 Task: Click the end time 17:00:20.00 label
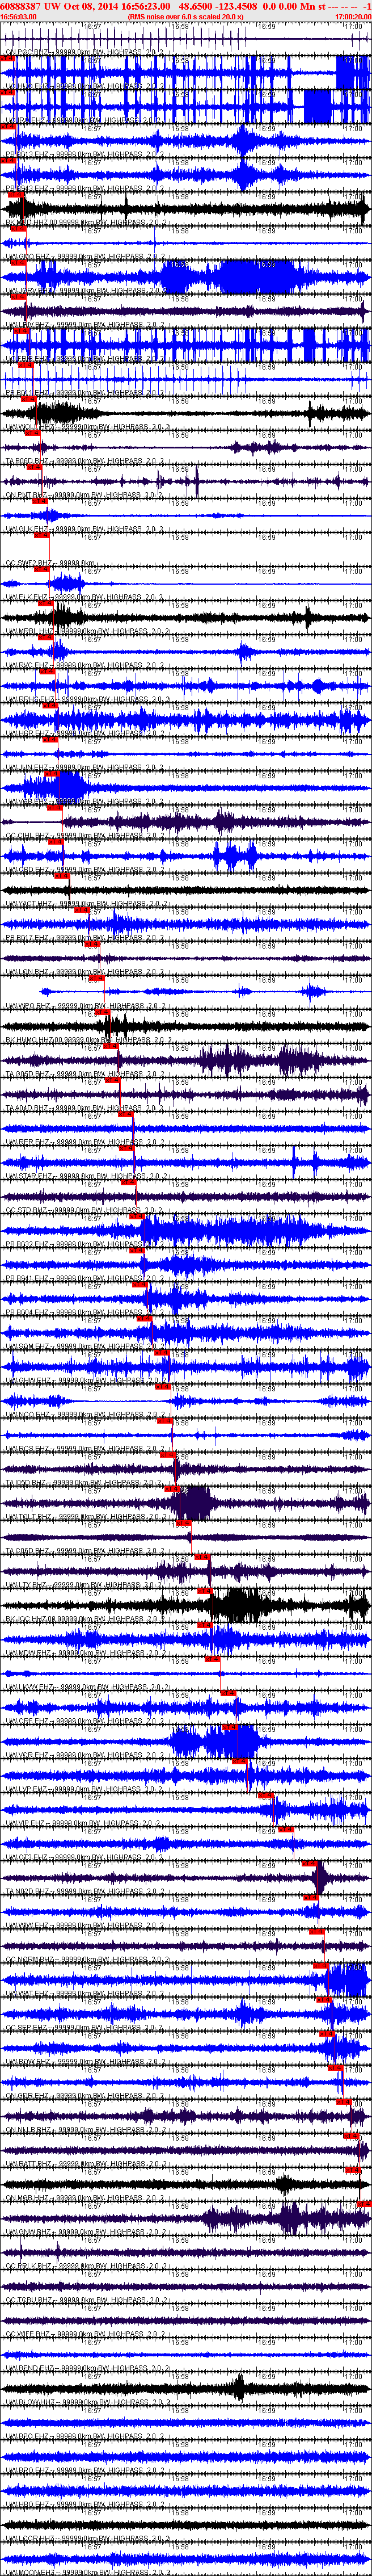point(353,17)
